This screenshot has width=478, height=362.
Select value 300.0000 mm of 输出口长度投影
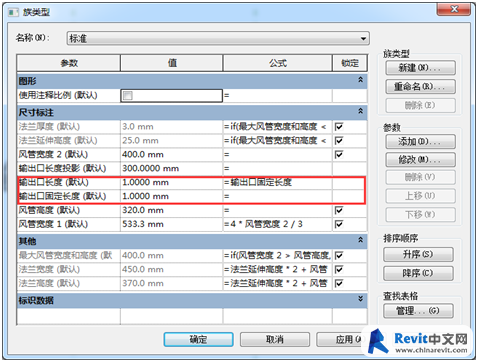172,169
